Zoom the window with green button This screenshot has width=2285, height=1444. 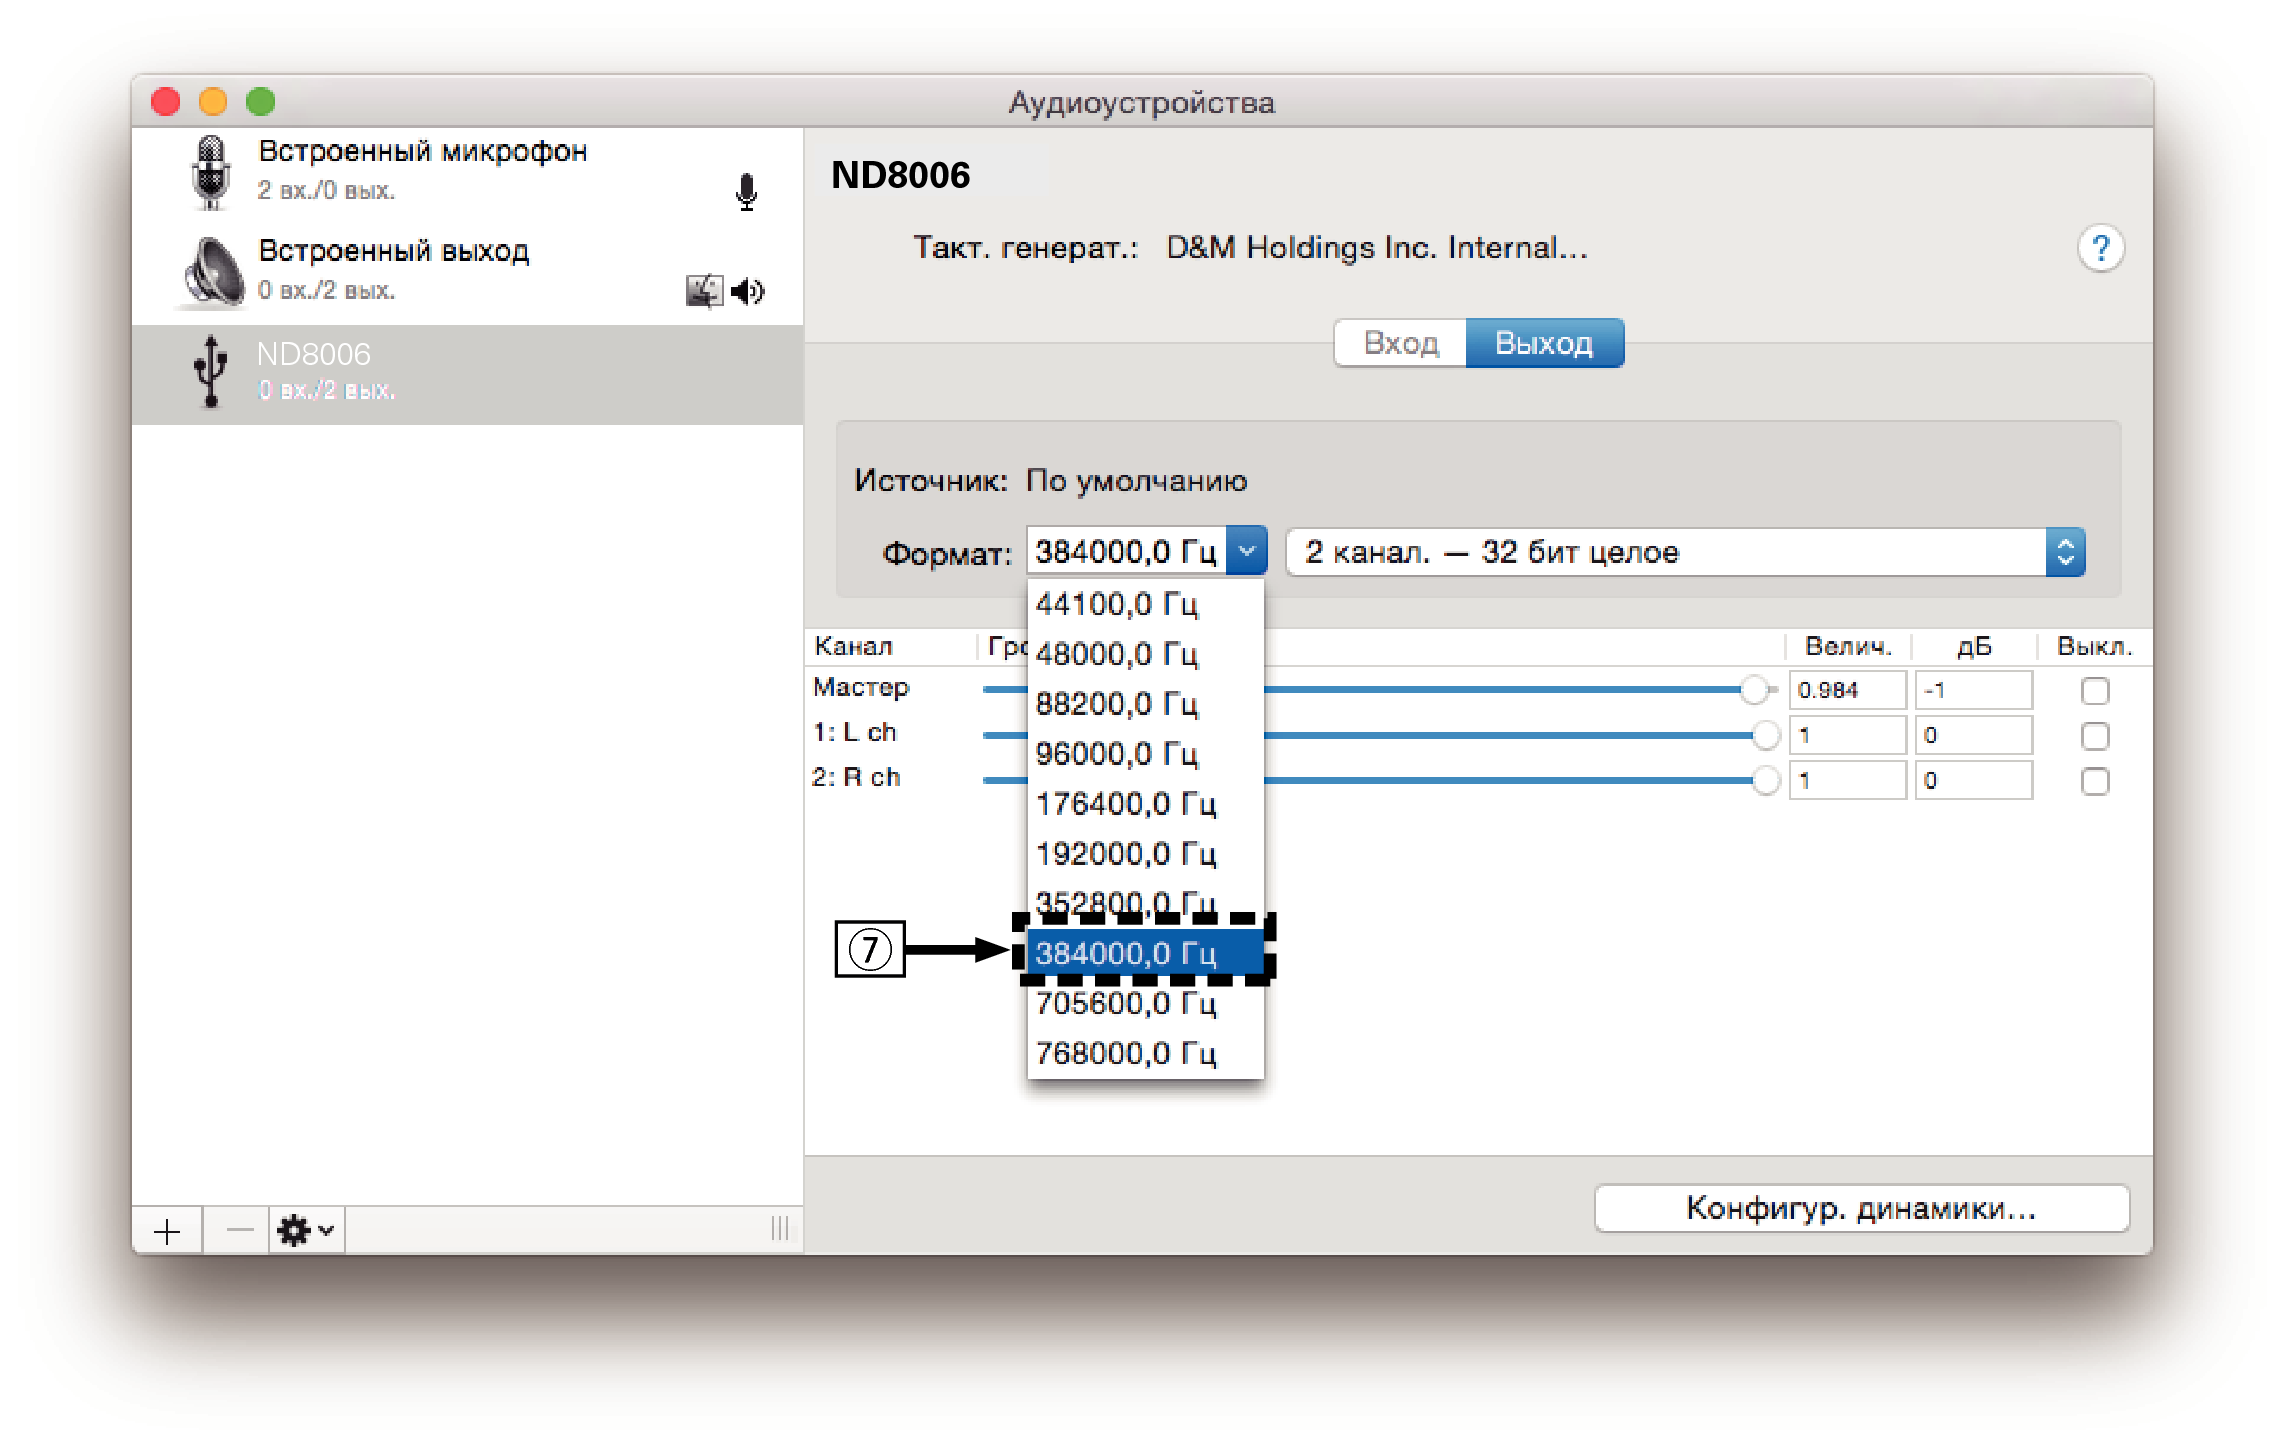click(261, 101)
